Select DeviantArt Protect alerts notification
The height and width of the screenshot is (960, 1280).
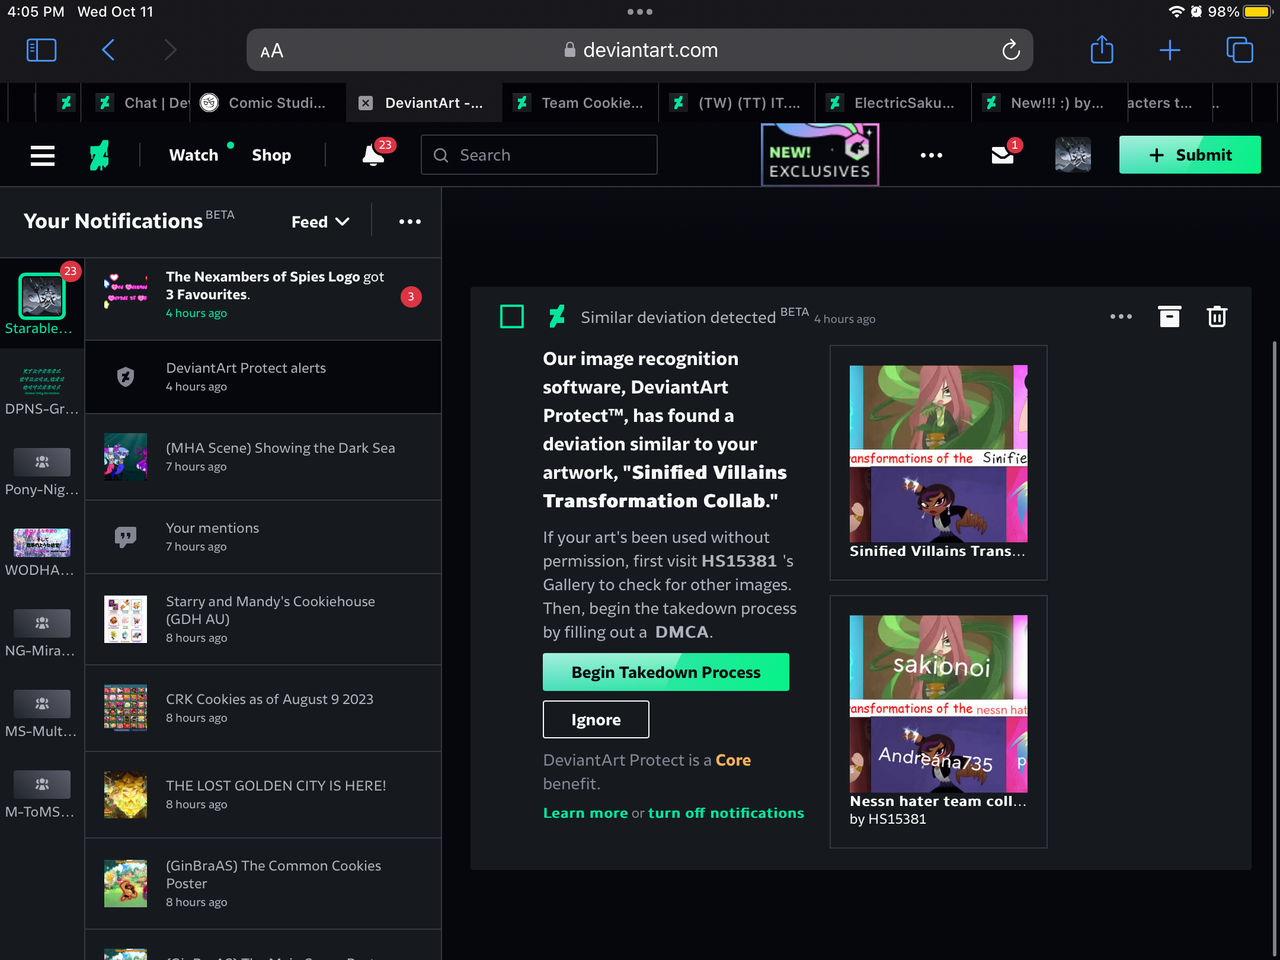(263, 377)
